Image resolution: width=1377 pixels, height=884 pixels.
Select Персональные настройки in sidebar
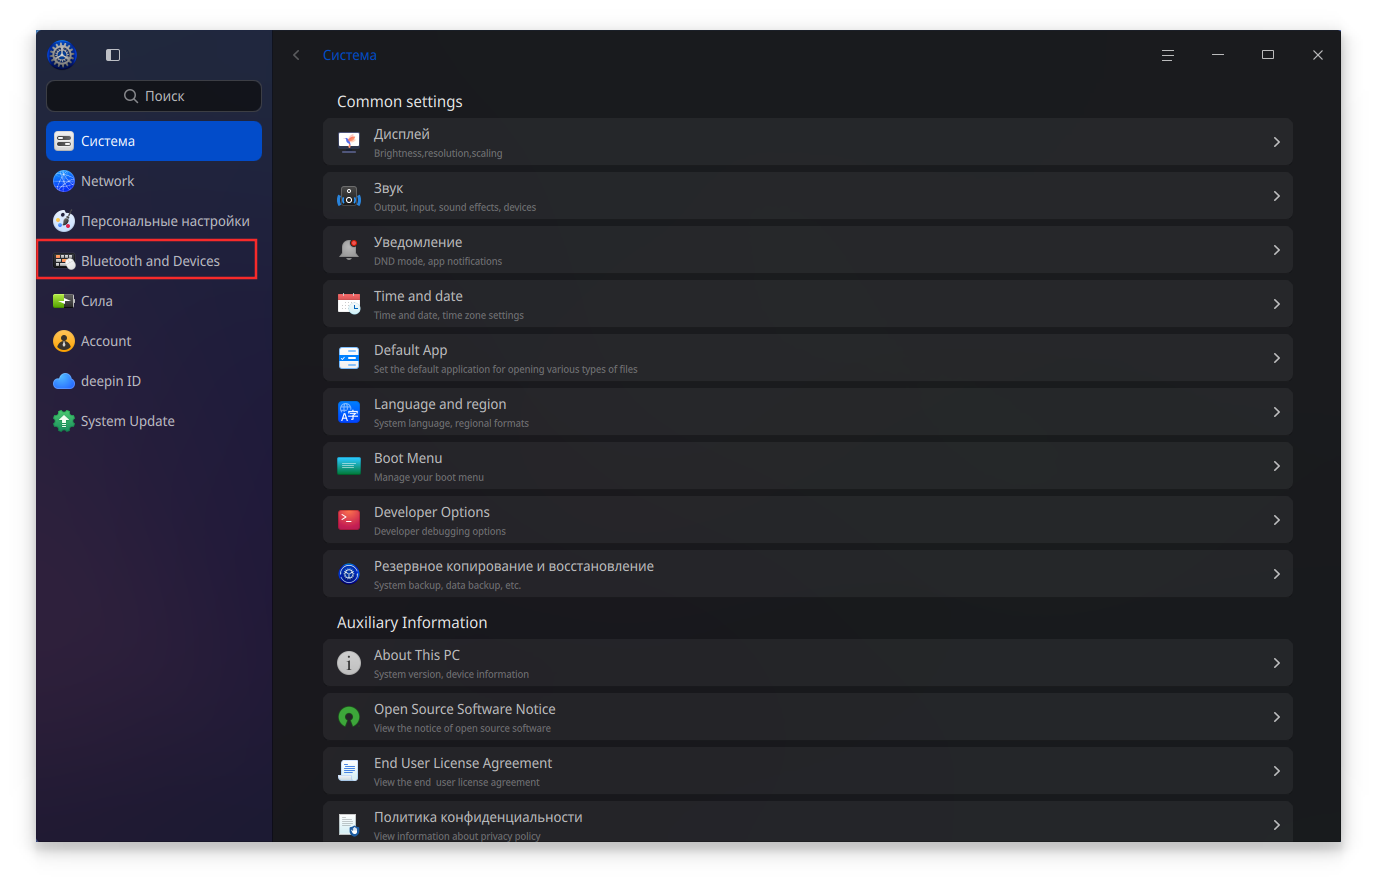[x=154, y=221]
